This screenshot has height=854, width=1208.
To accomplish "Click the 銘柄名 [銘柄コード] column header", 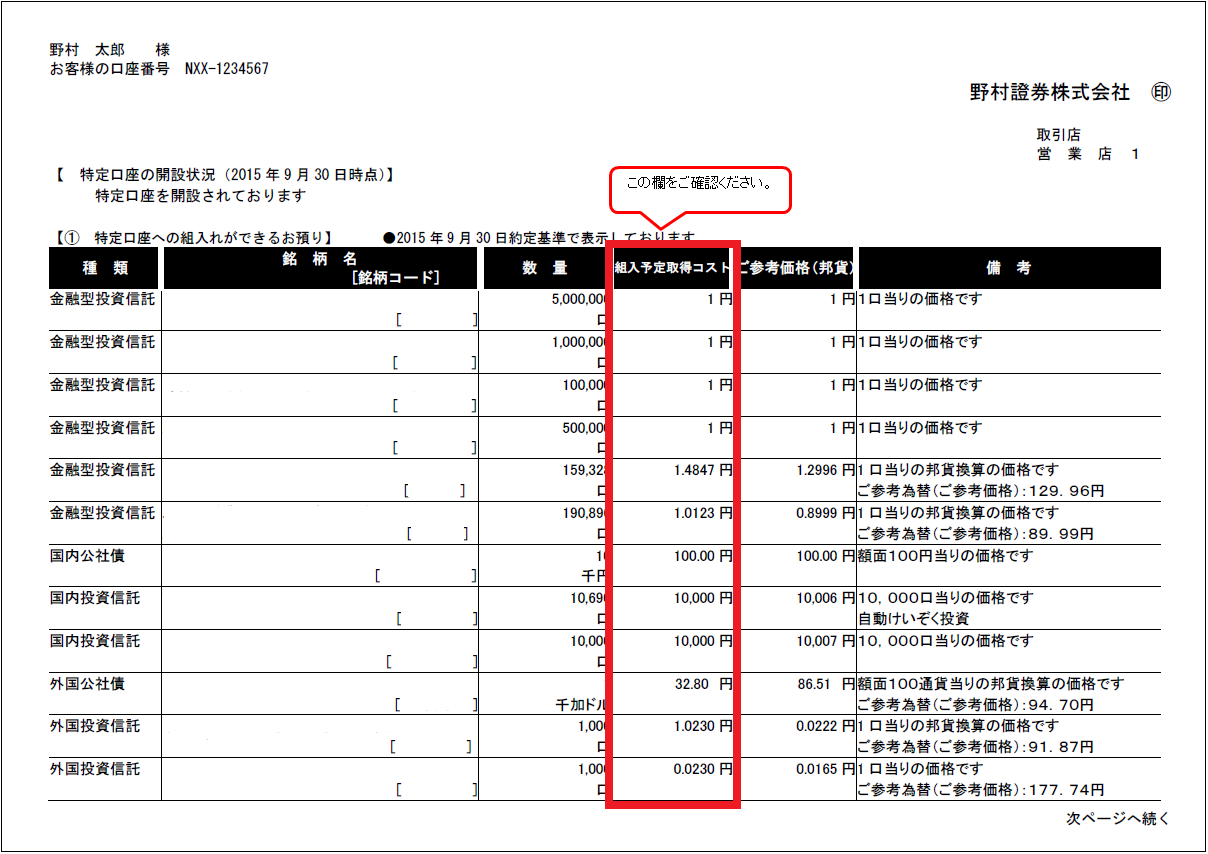I will [x=320, y=268].
